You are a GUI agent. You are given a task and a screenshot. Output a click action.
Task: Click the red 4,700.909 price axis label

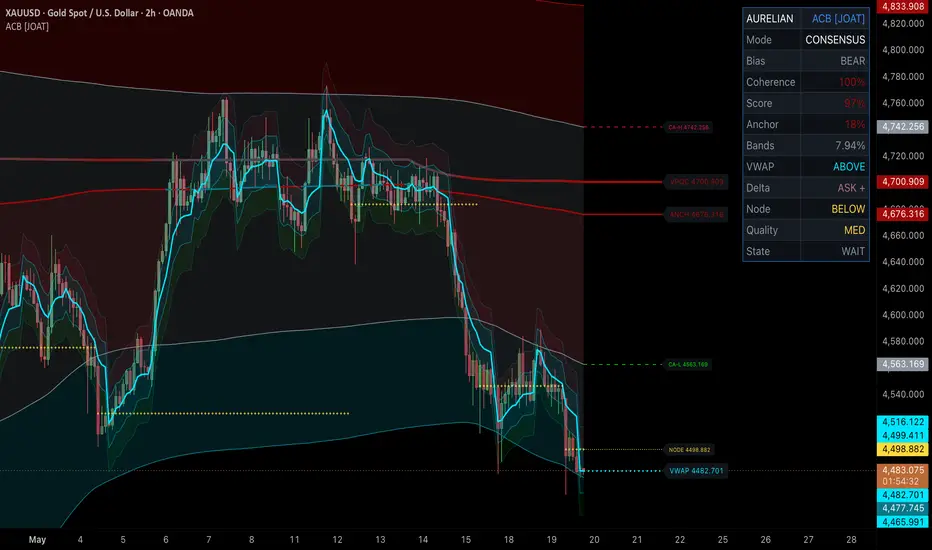[903, 181]
